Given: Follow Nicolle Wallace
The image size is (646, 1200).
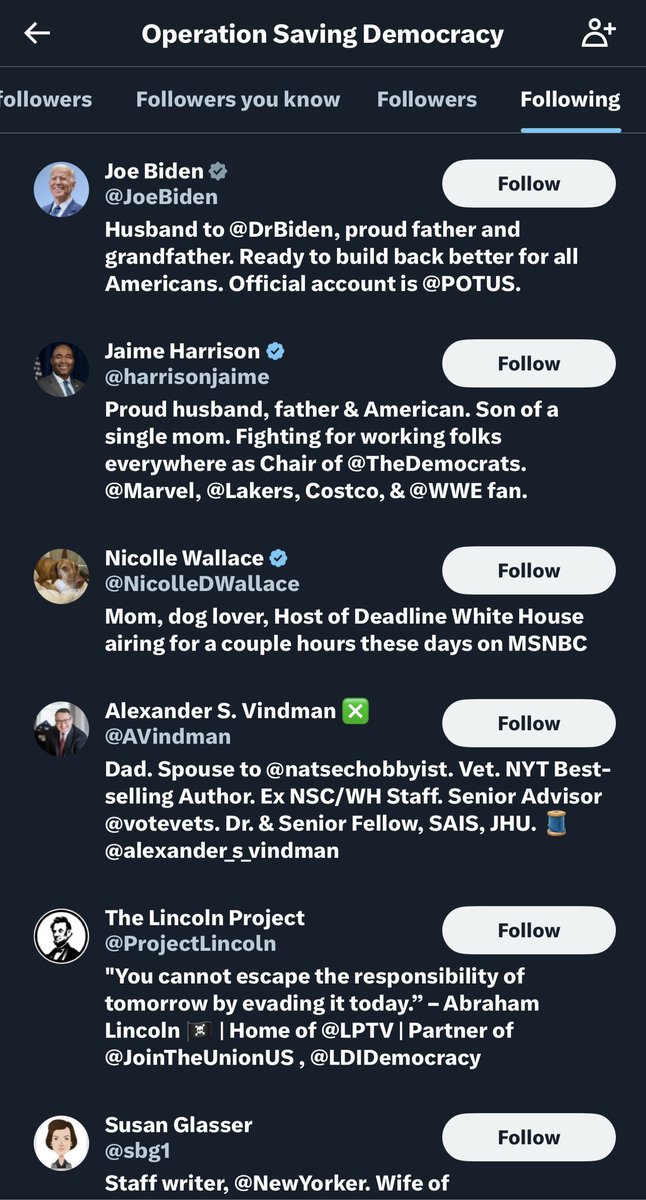Looking at the screenshot, I should coord(528,571).
